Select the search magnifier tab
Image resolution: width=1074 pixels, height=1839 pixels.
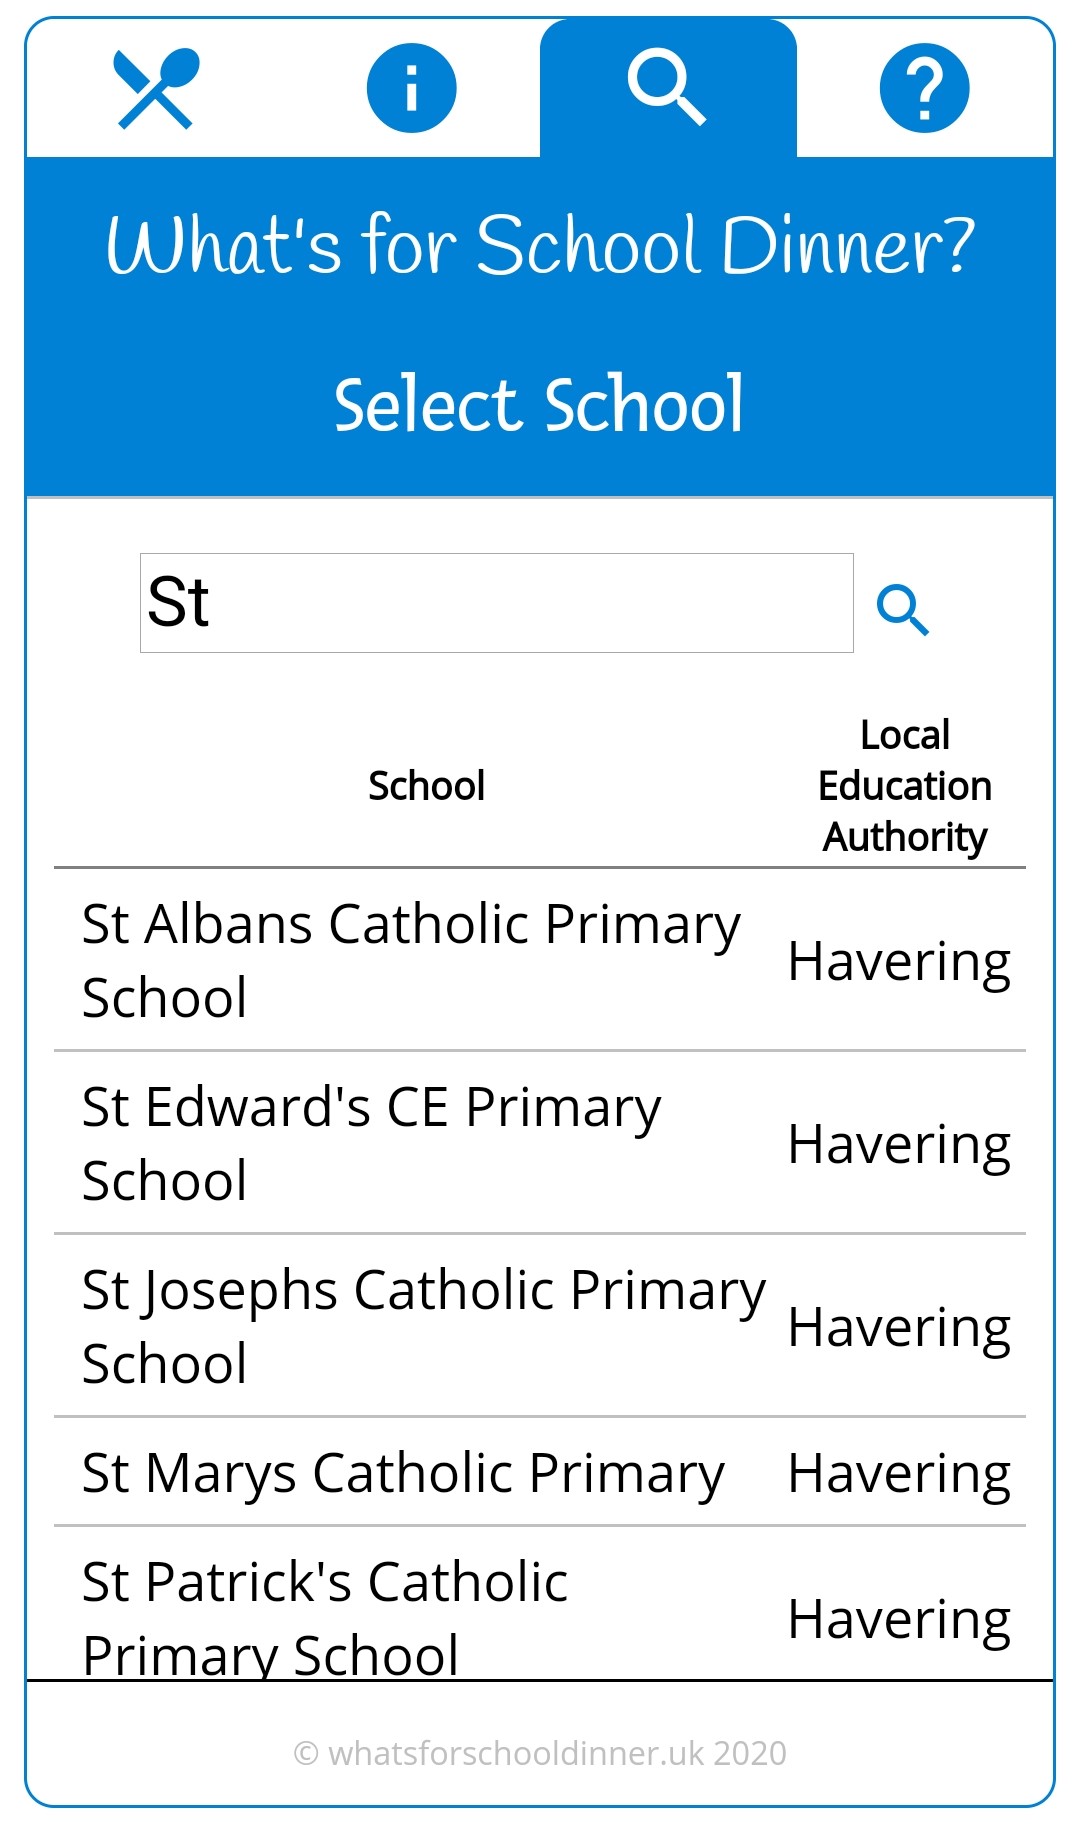[667, 88]
